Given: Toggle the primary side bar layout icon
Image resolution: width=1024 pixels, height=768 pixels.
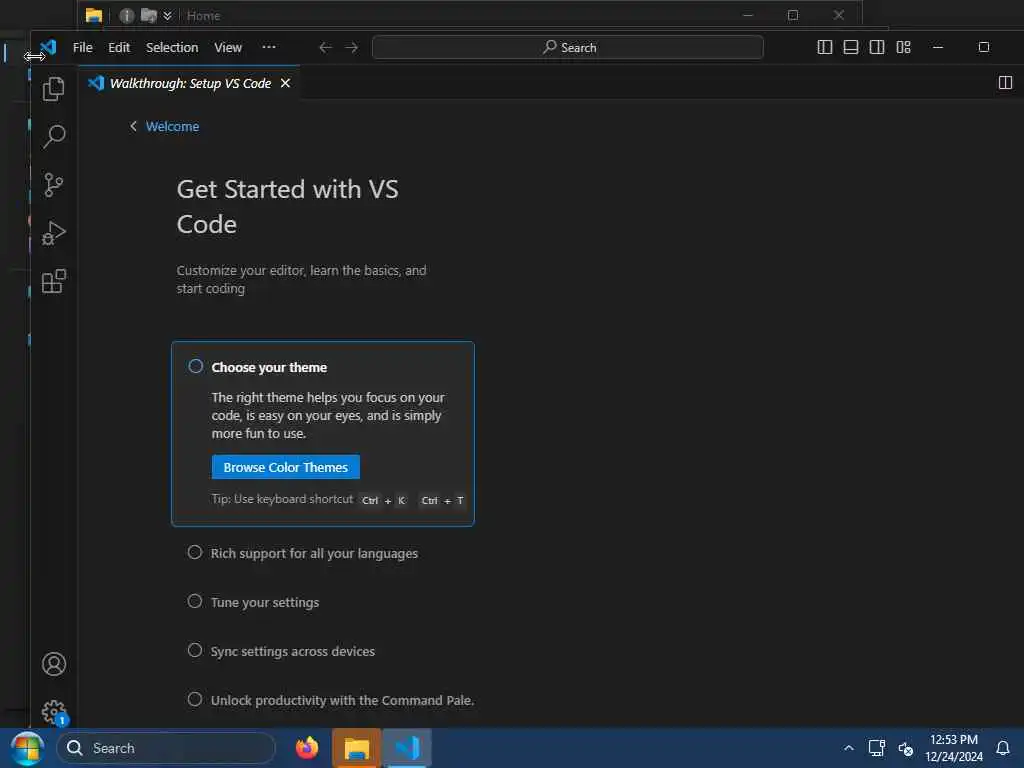Looking at the screenshot, I should pos(825,47).
